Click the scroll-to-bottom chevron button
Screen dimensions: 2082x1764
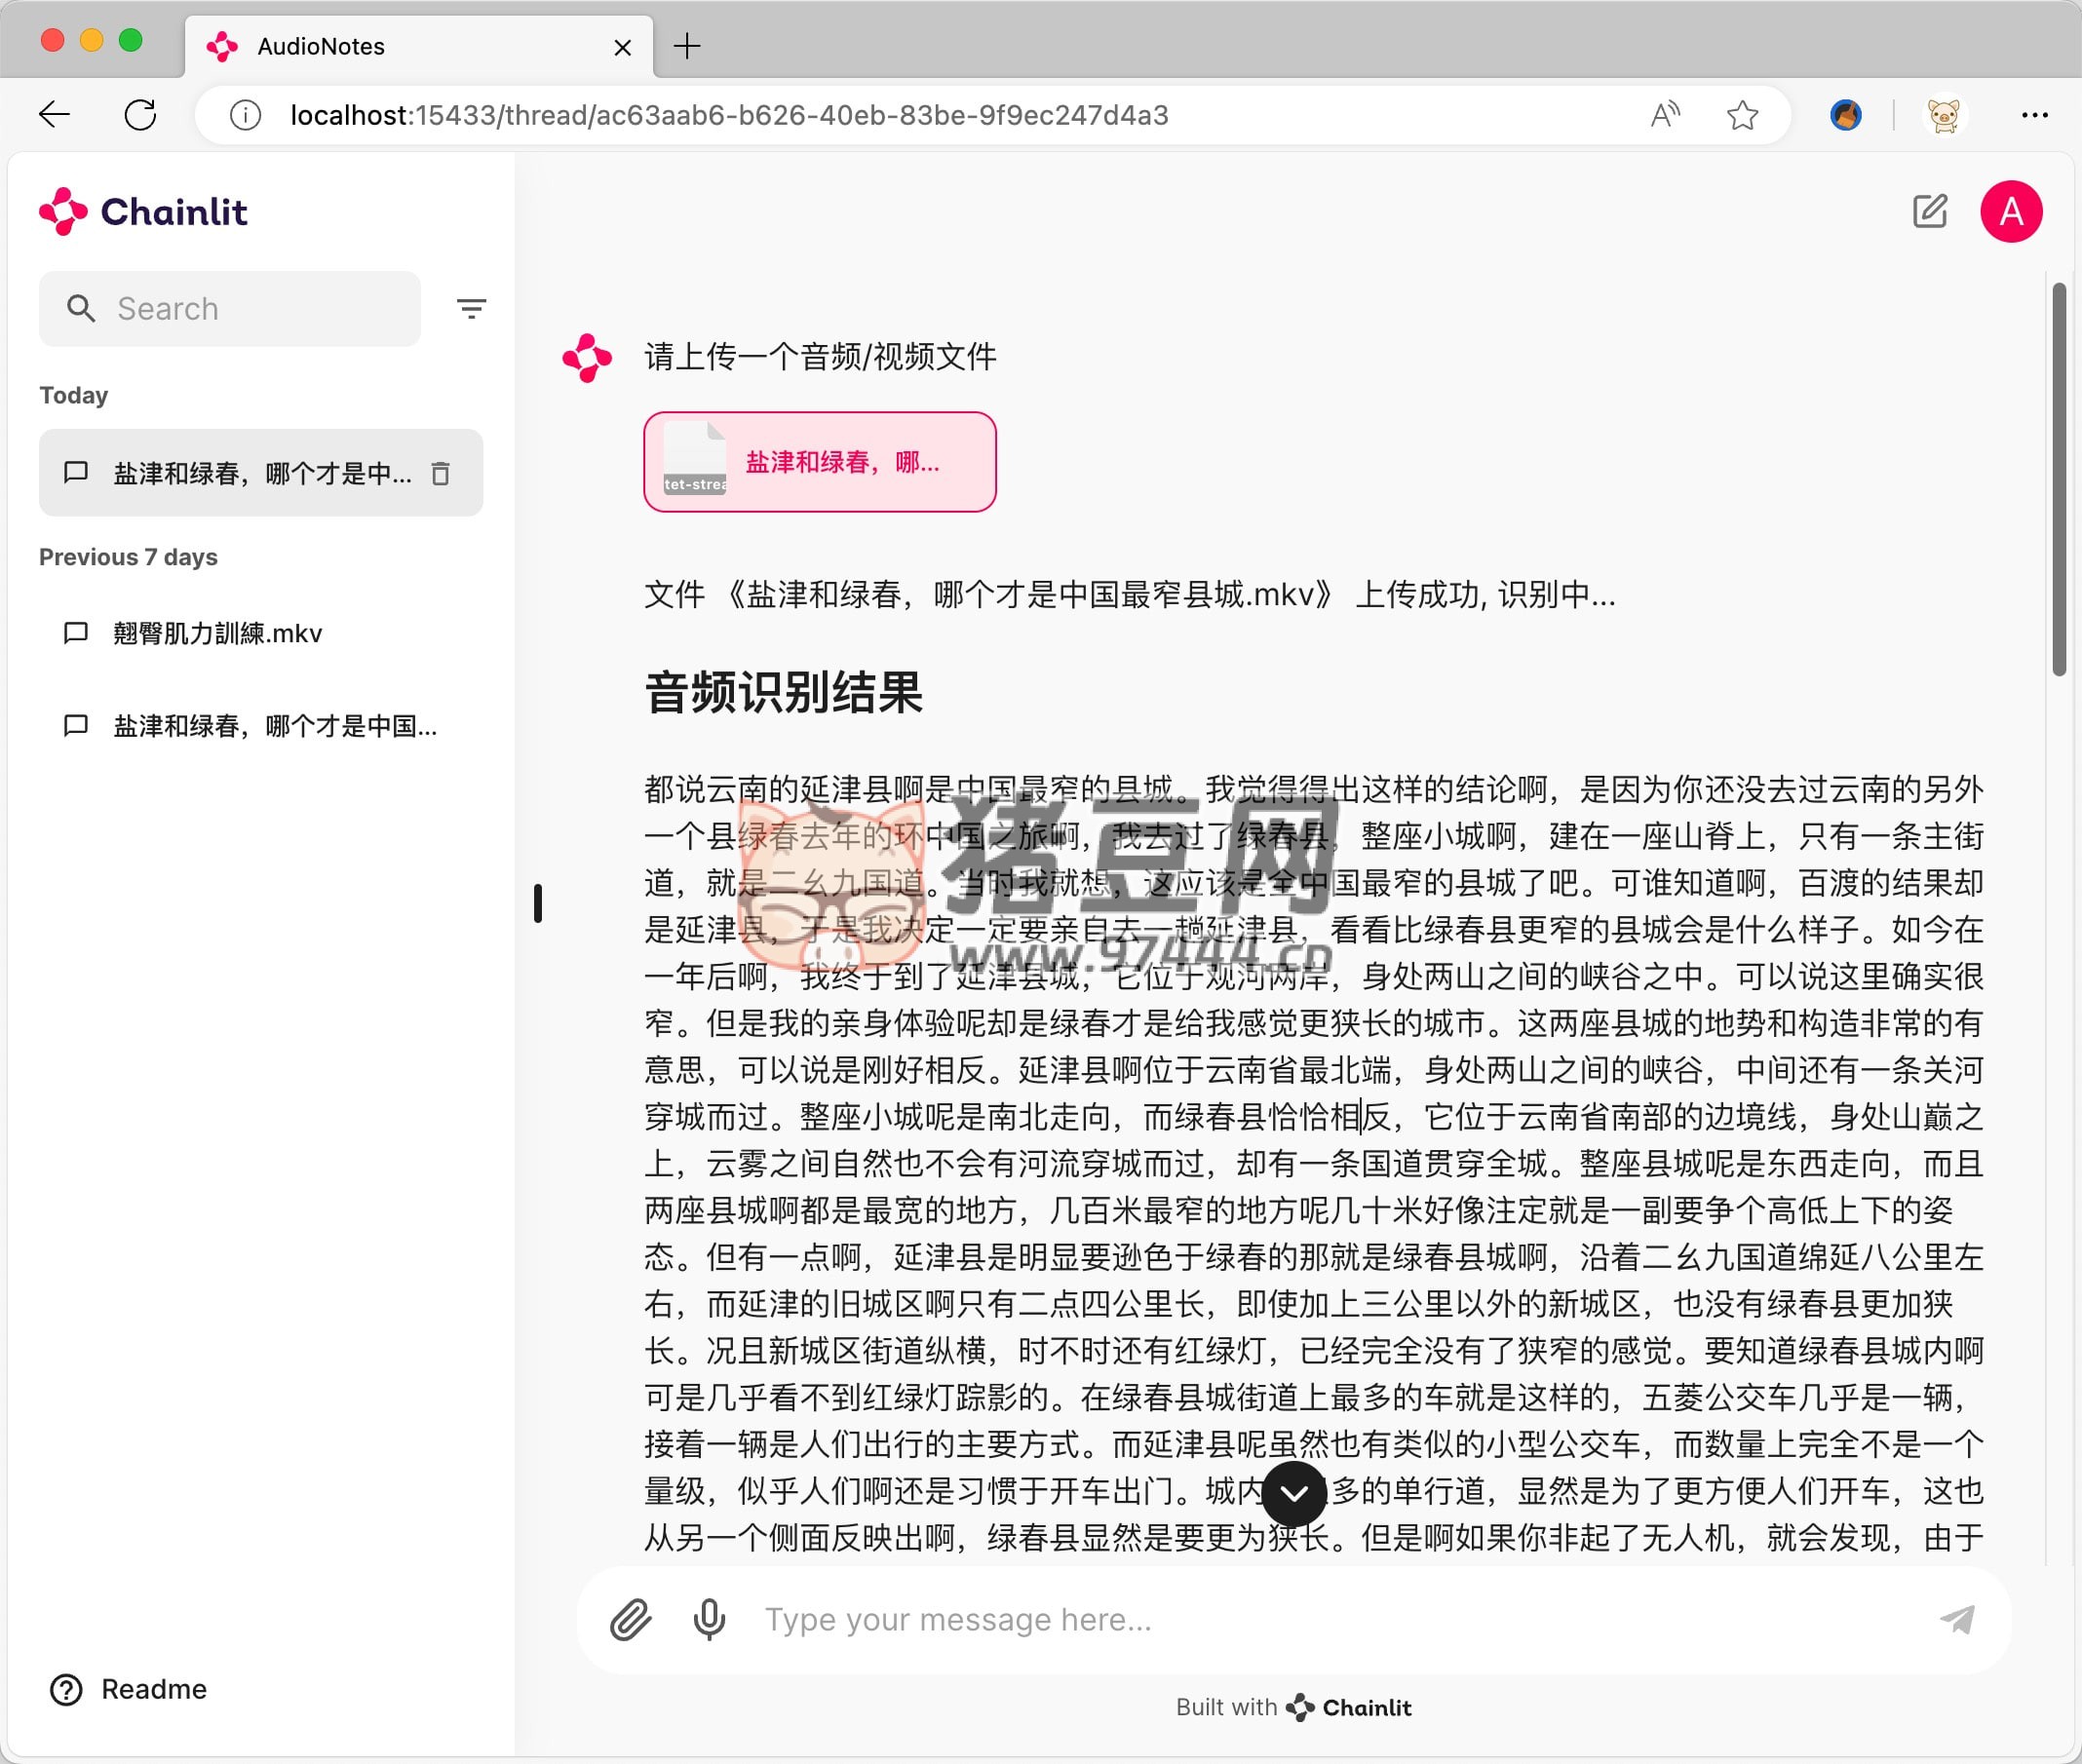click(x=1294, y=1493)
